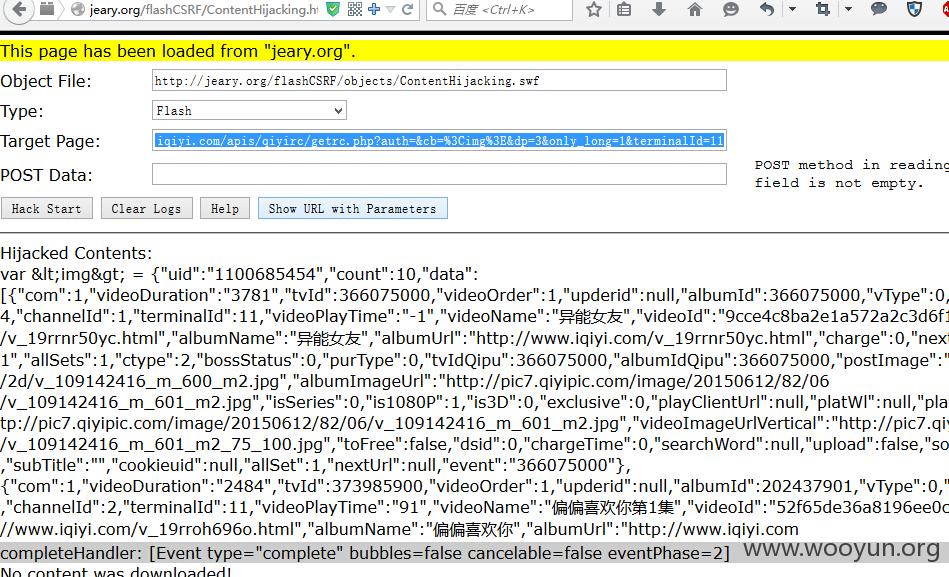The image size is (949, 577).
Task: Open downloads with the down arrow icon
Action: pos(659,9)
